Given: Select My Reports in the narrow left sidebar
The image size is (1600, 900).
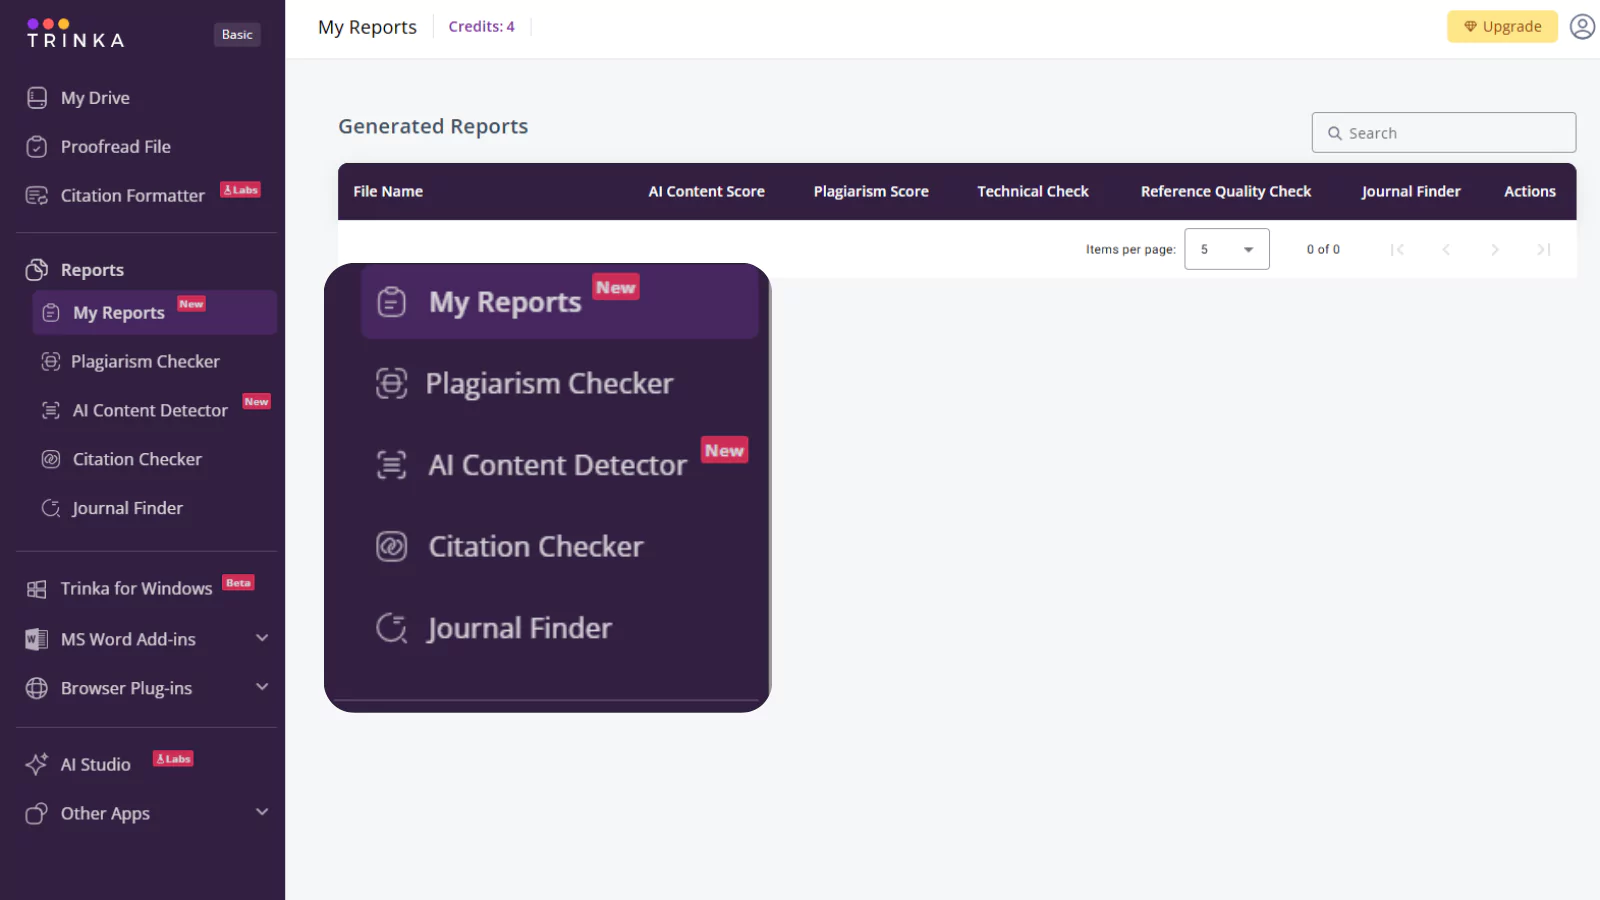Looking at the screenshot, I should point(154,313).
